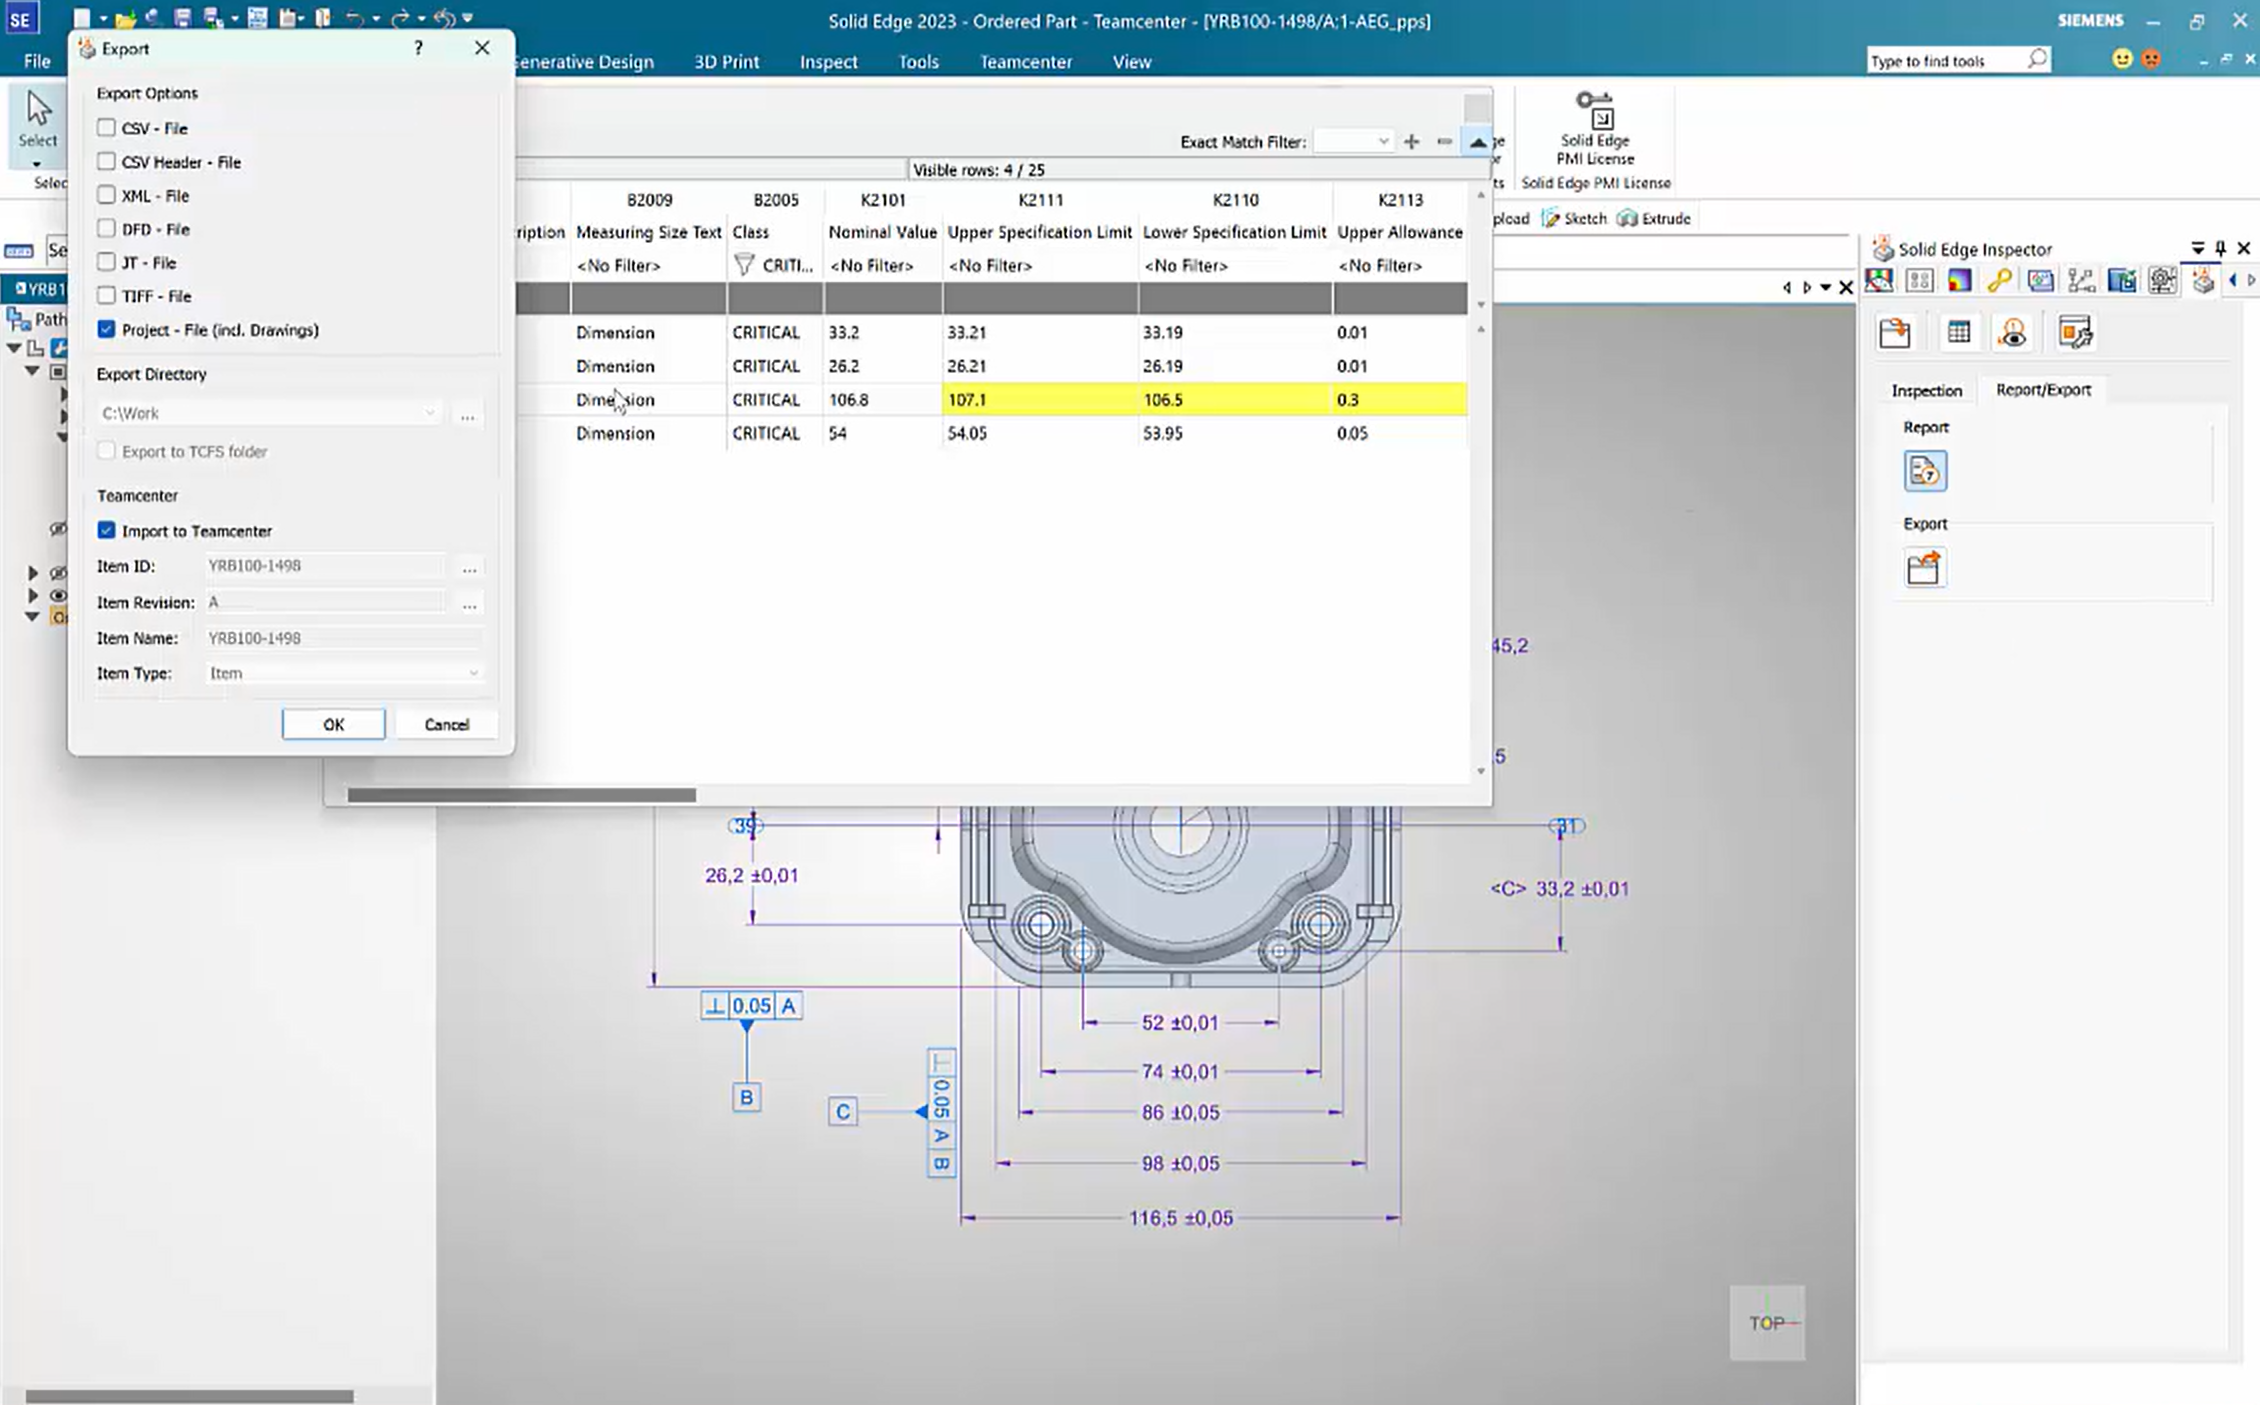This screenshot has width=2260, height=1405.
Task: Click the Select arrow tool
Action: pyautogui.click(x=38, y=108)
